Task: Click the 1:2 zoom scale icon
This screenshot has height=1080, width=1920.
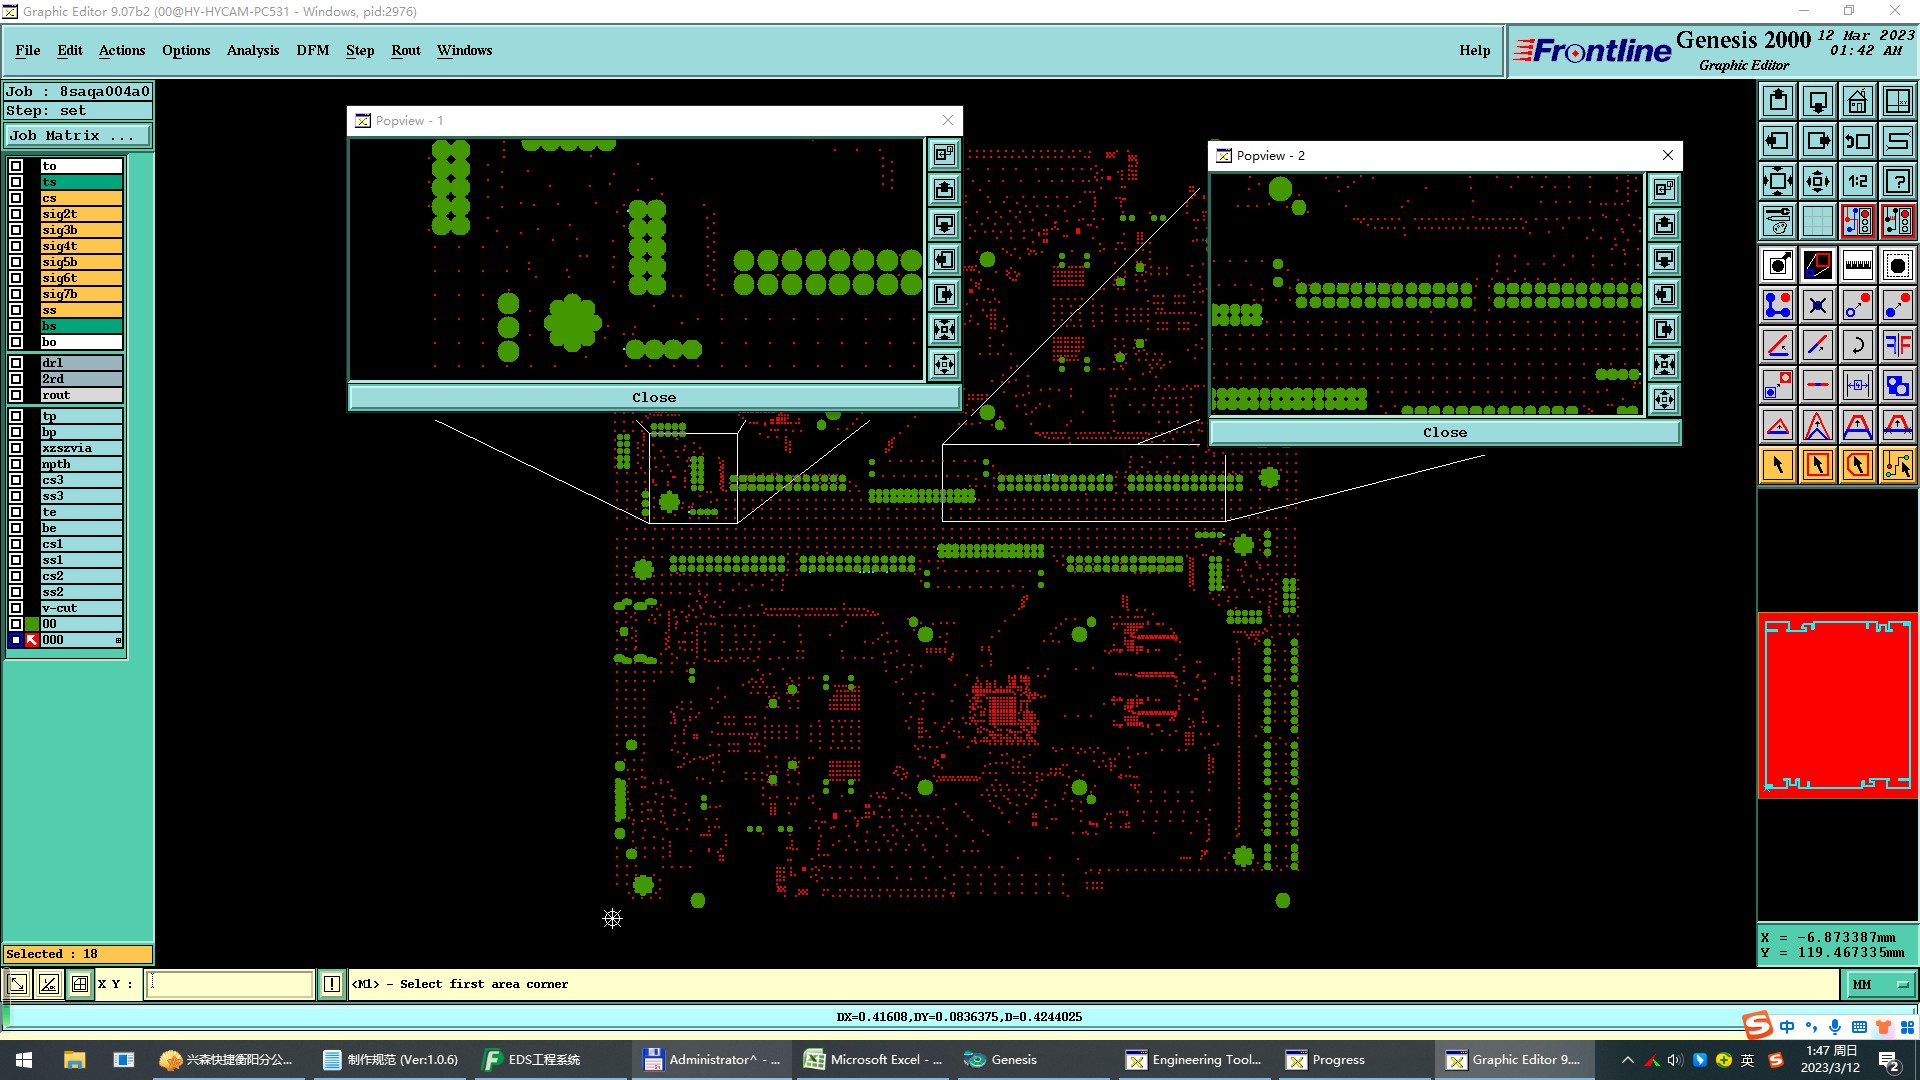Action: coord(1857,181)
